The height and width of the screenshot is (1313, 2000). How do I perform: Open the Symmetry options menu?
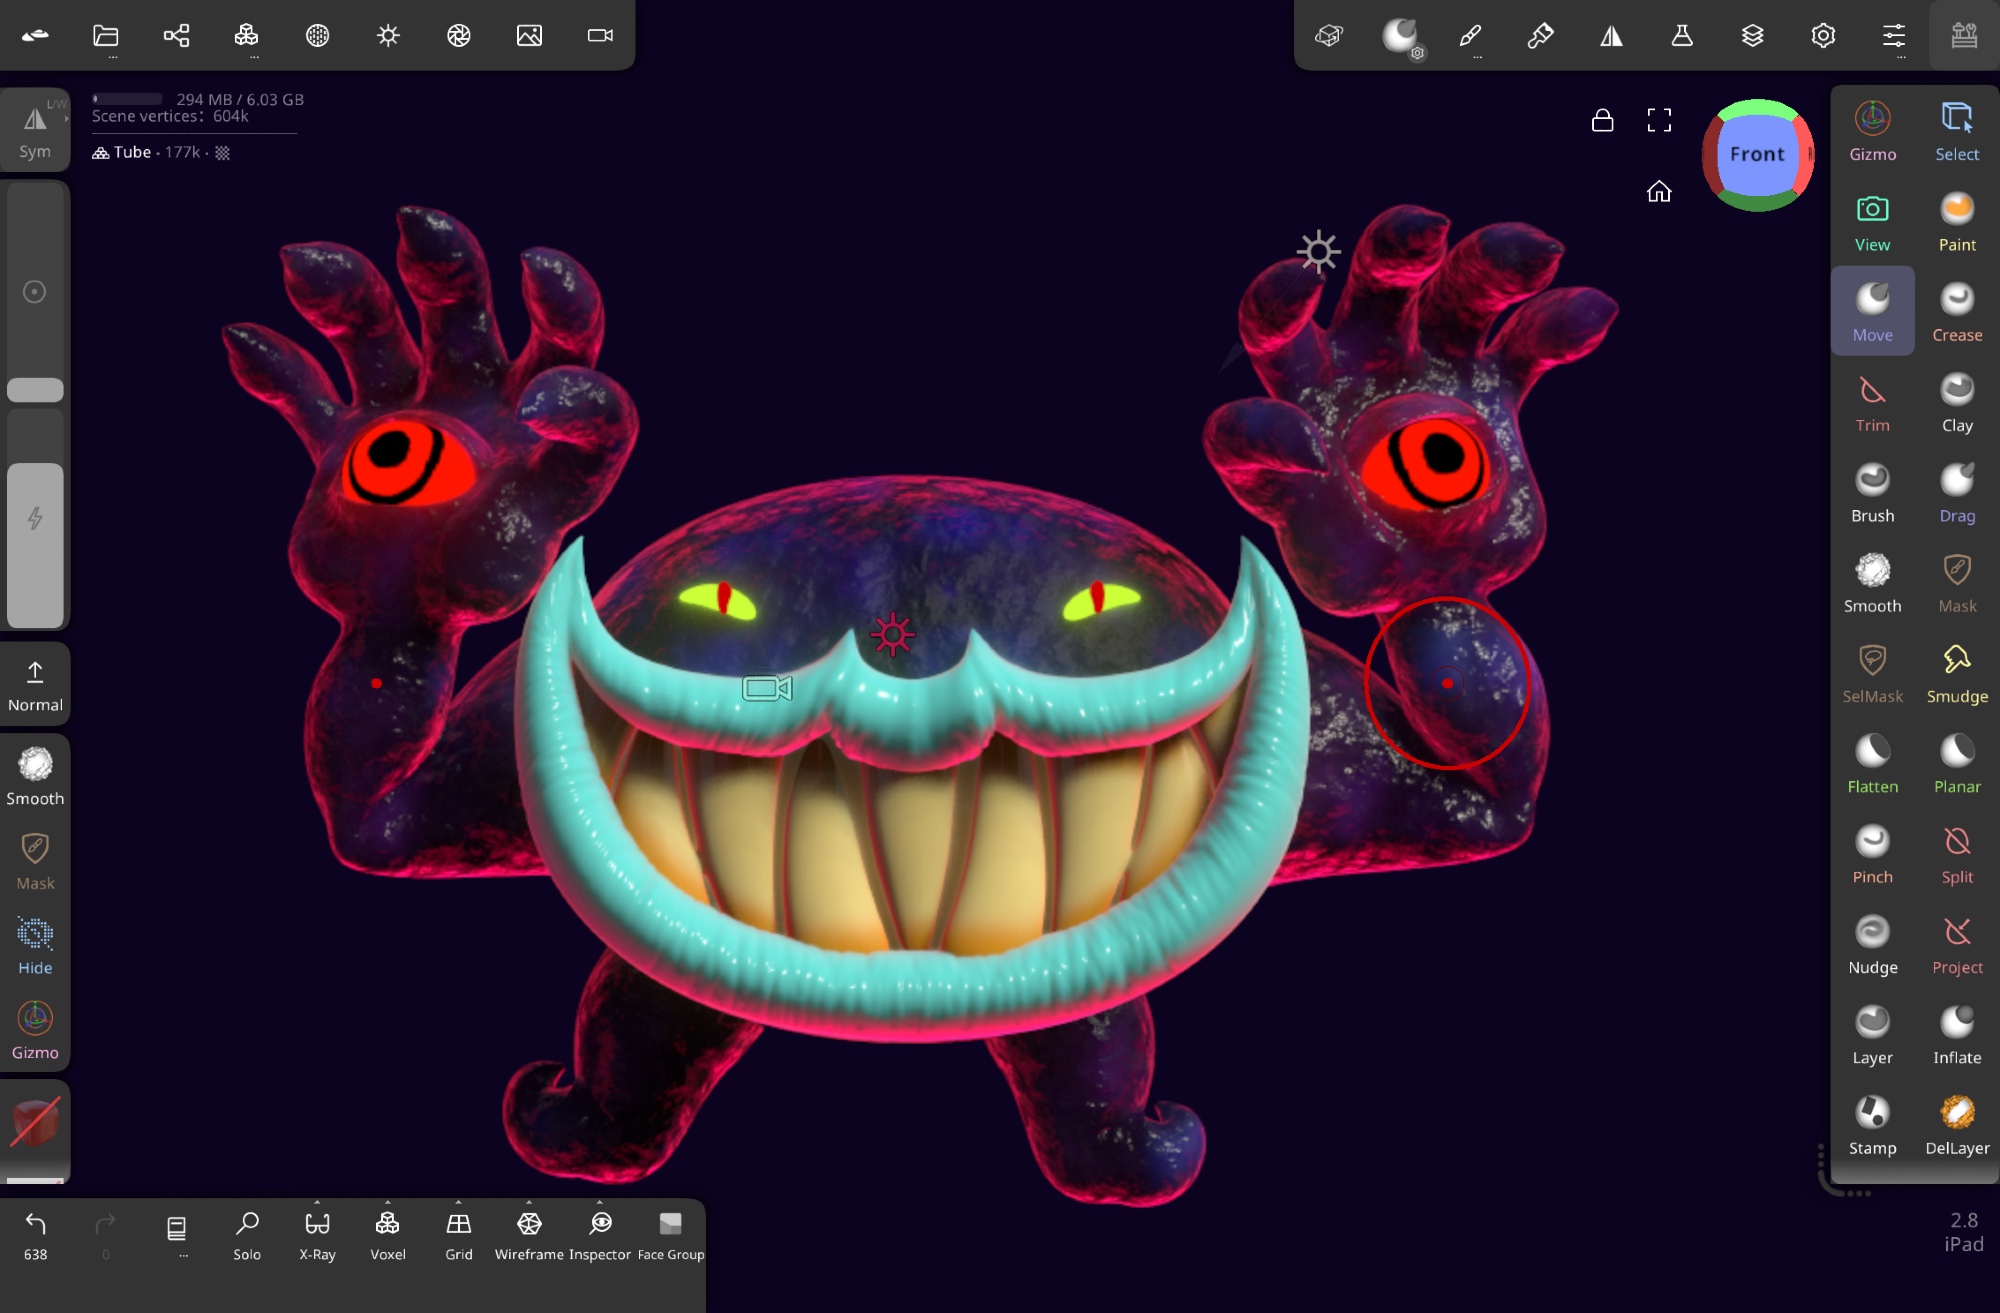(x=1611, y=36)
